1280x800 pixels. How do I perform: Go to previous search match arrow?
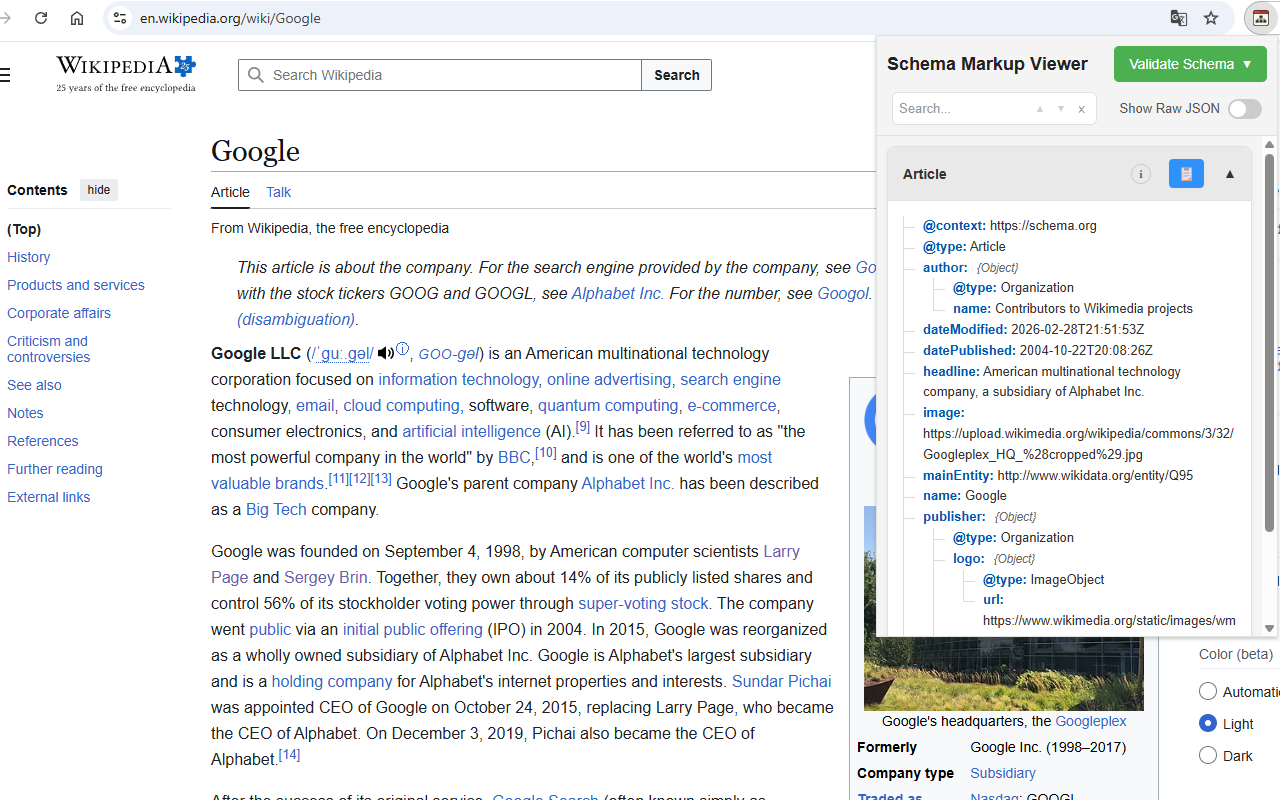pyautogui.click(x=1040, y=109)
